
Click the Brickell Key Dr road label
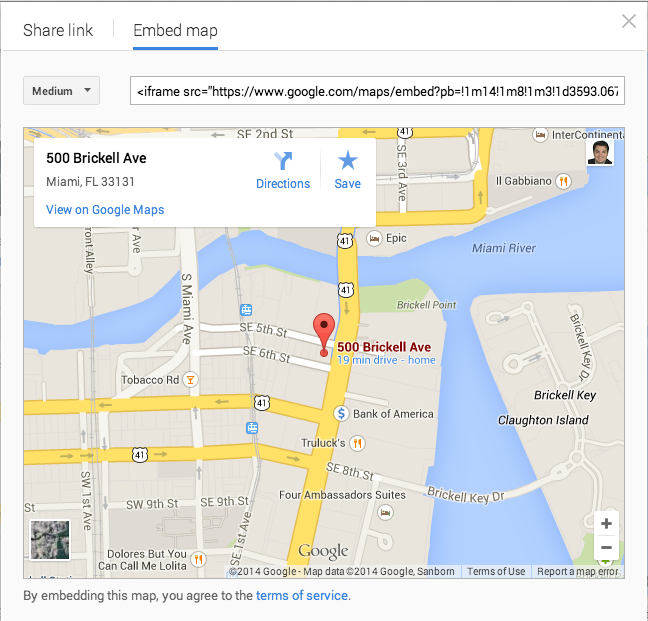pyautogui.click(x=465, y=495)
